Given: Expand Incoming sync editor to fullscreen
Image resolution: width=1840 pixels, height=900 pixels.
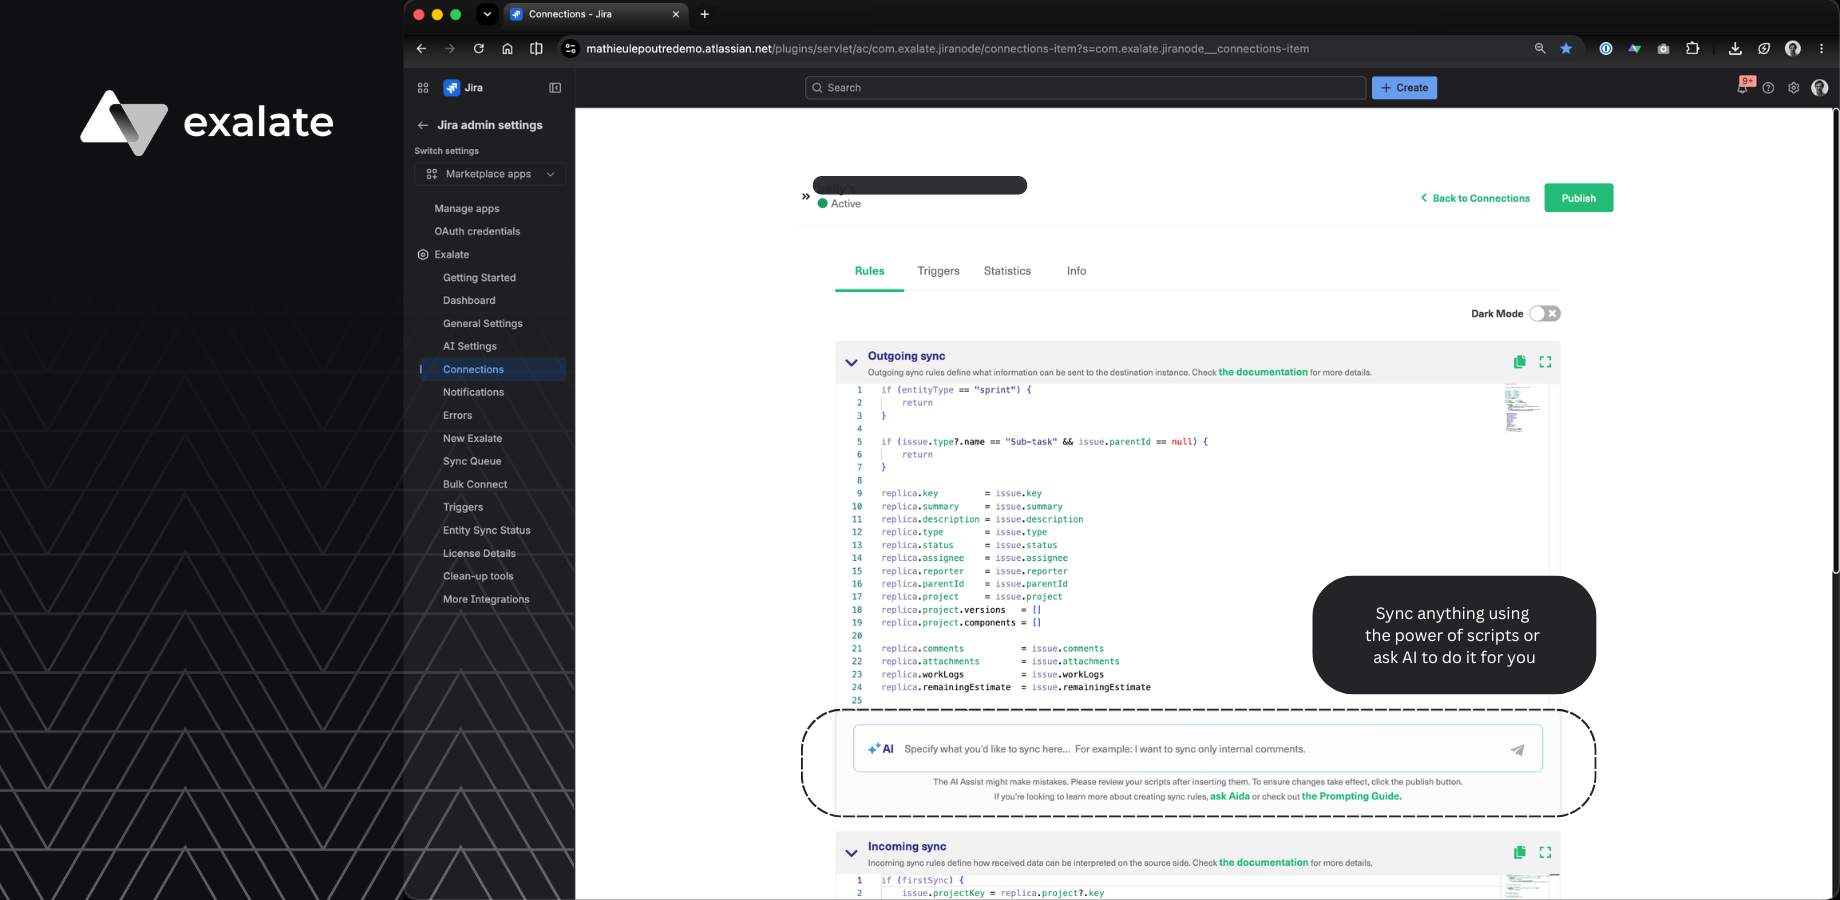Looking at the screenshot, I should [1545, 852].
